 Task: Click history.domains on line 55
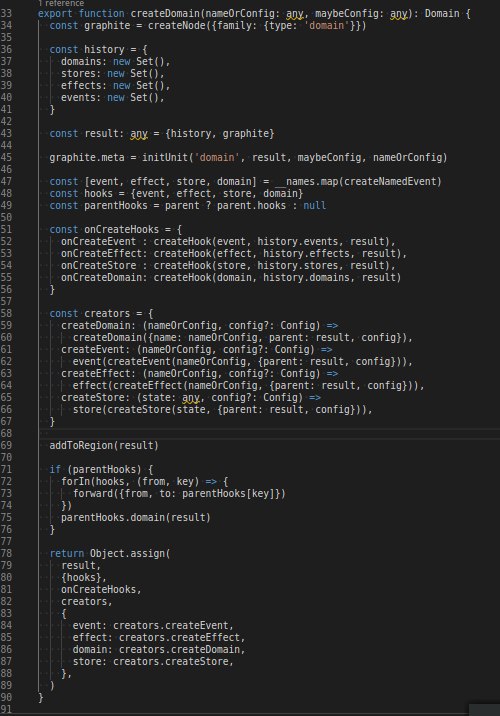tap(304, 277)
